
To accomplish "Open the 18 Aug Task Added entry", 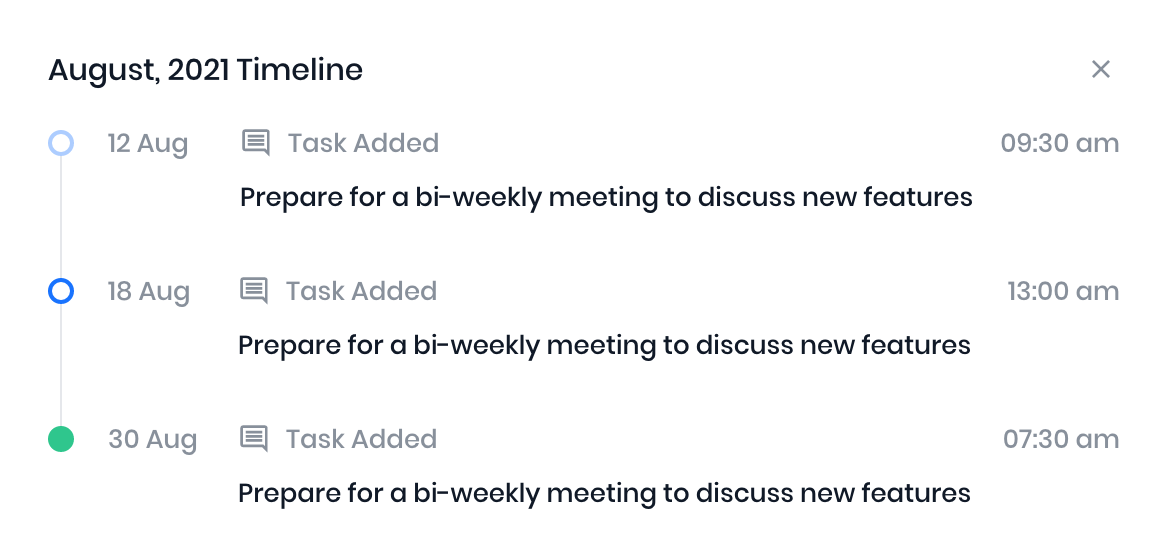I will tap(361, 291).
